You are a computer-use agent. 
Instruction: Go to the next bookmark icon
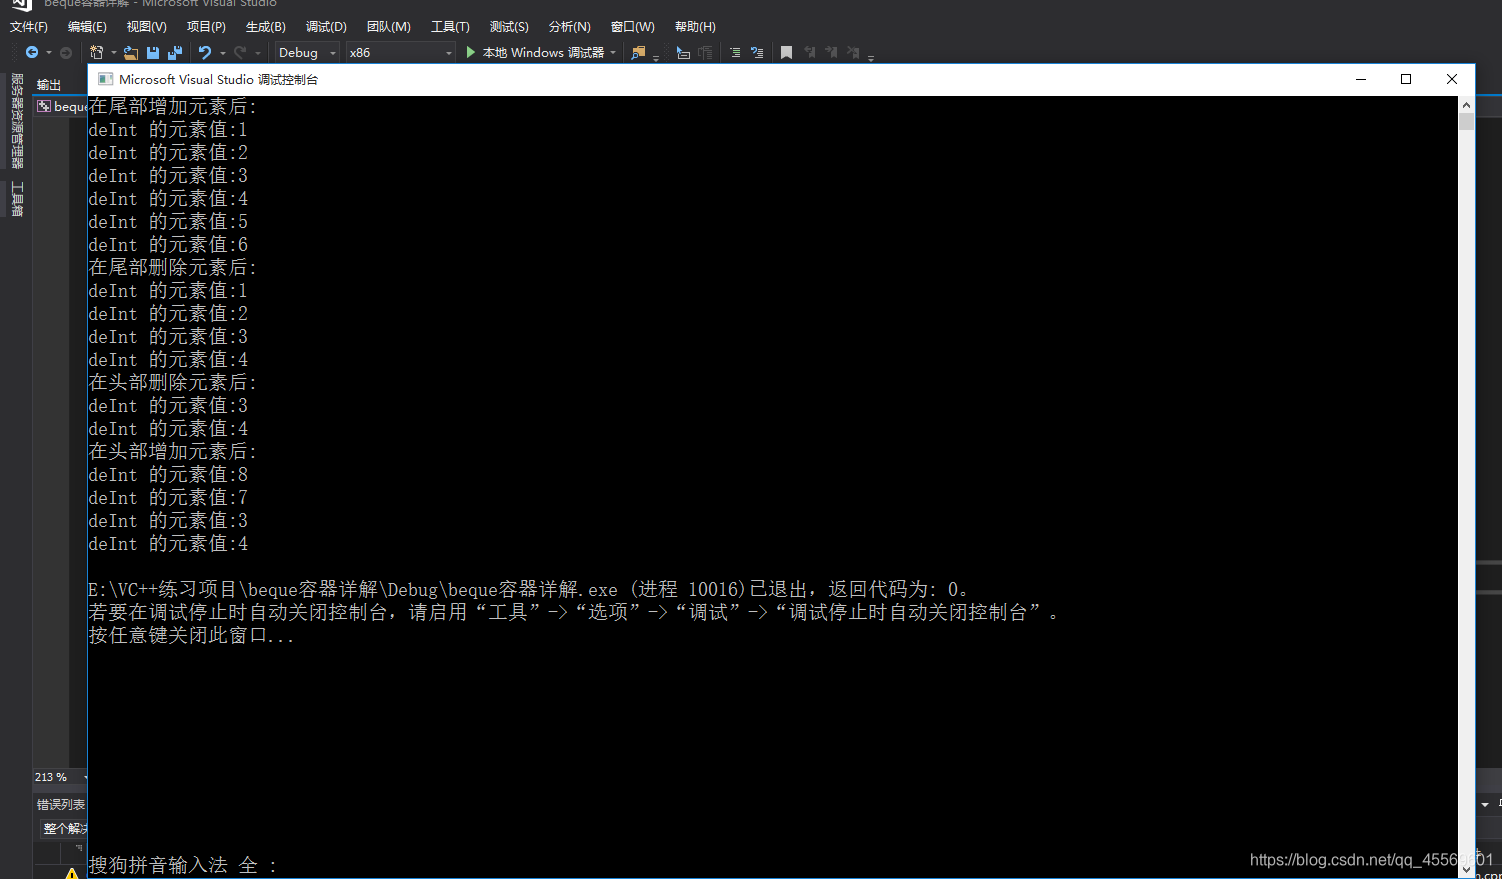(x=831, y=52)
